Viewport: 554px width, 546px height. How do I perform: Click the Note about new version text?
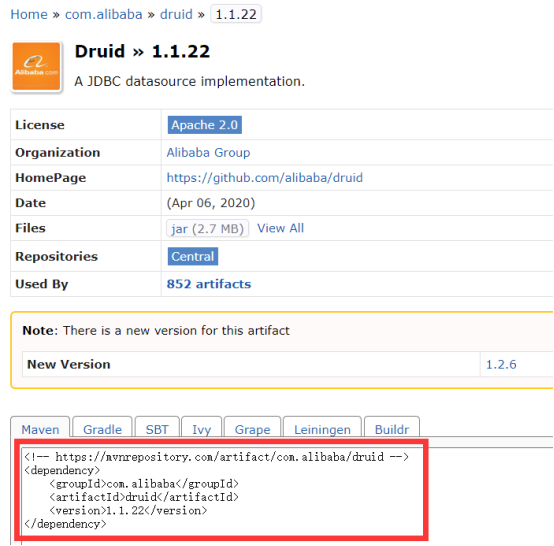click(x=156, y=330)
